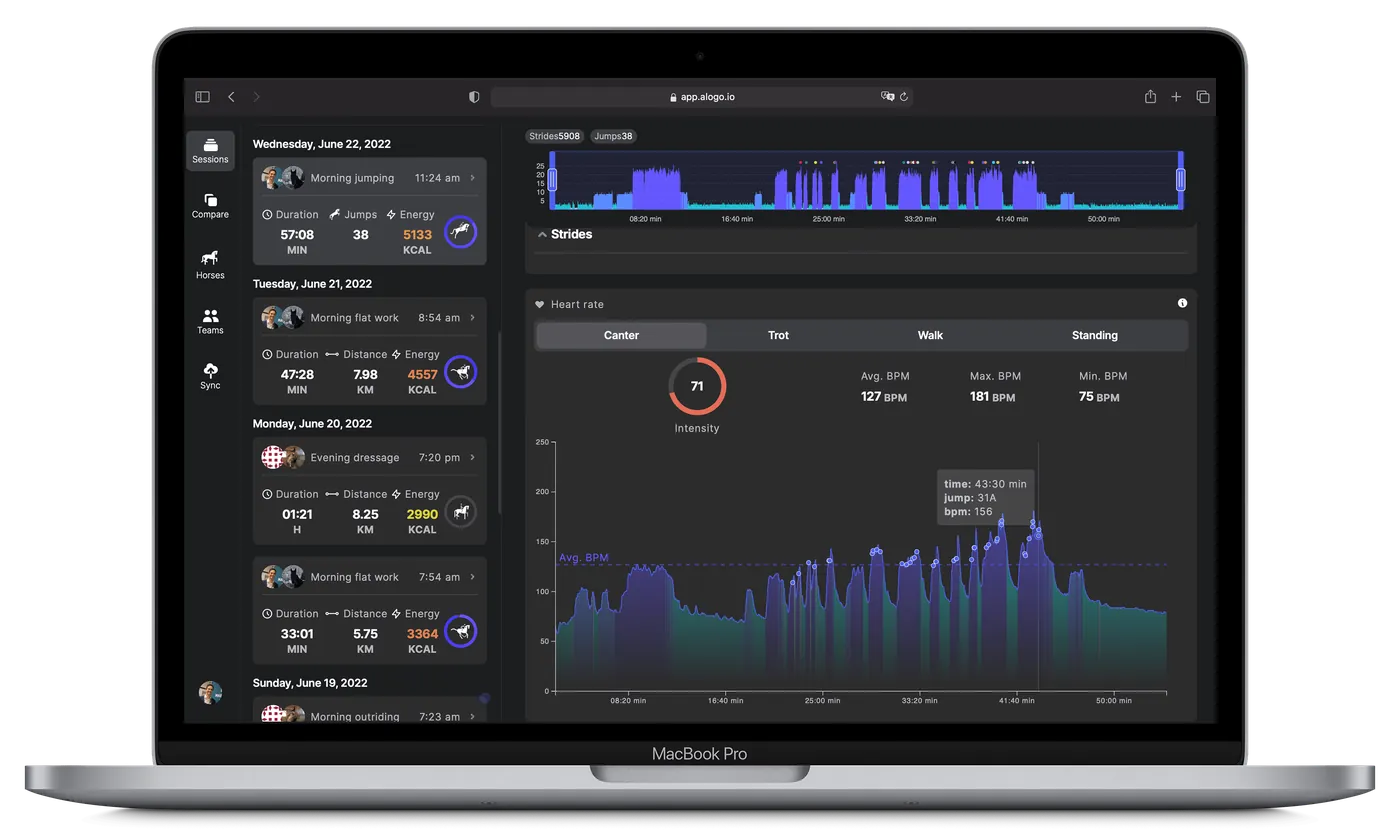Click the Avg. BPM dashed line label
This screenshot has height=840, width=1400.
coord(583,558)
